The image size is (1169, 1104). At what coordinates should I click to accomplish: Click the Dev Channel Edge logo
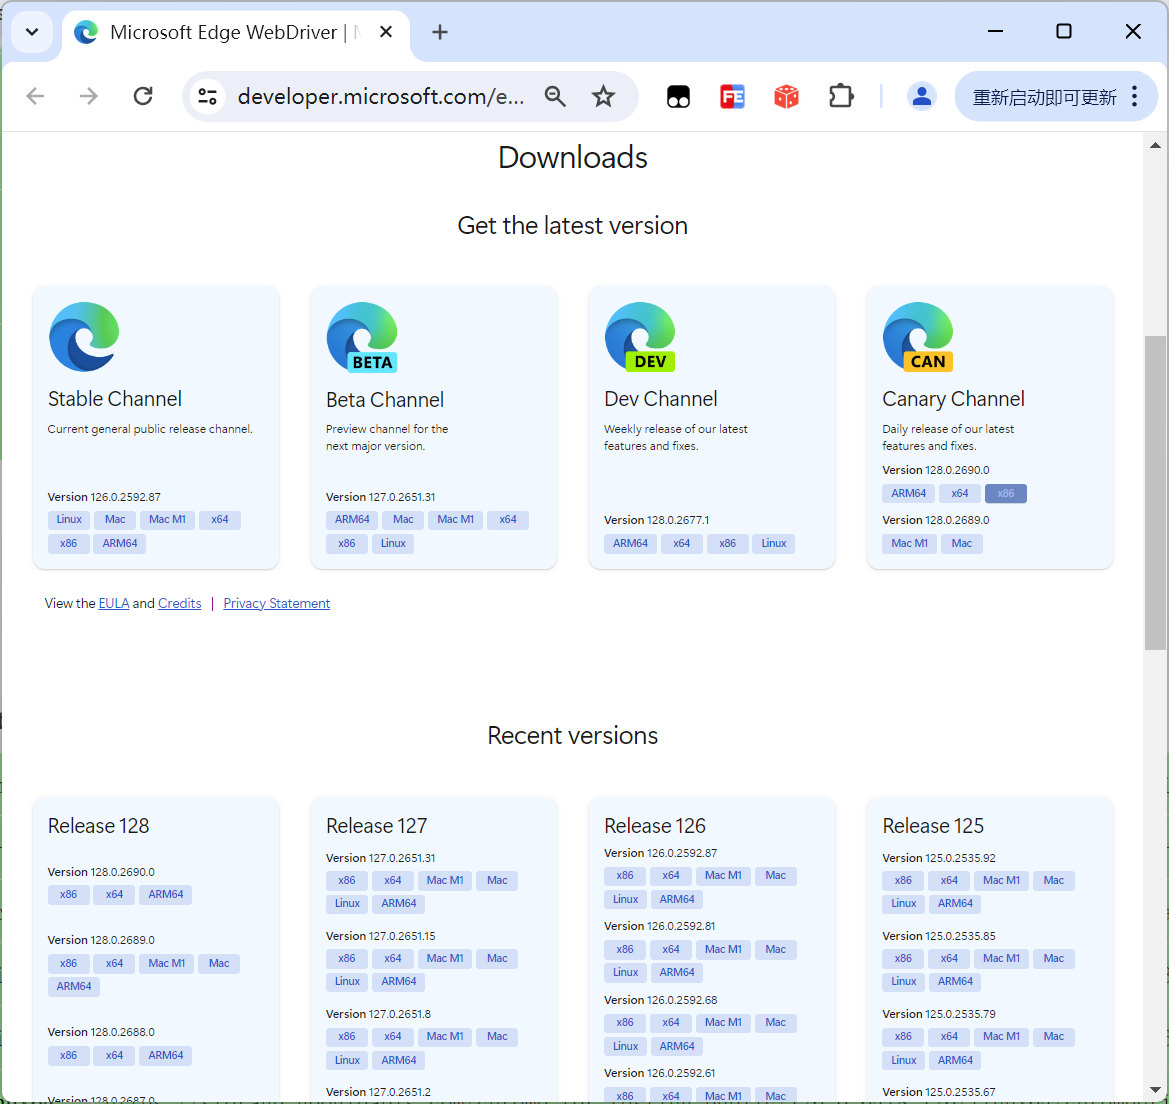(x=640, y=337)
